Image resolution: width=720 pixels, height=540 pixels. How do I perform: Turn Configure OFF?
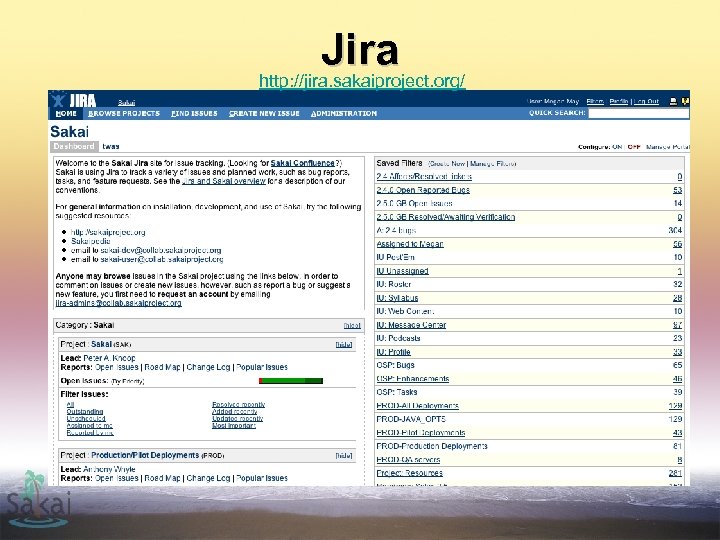click(634, 147)
